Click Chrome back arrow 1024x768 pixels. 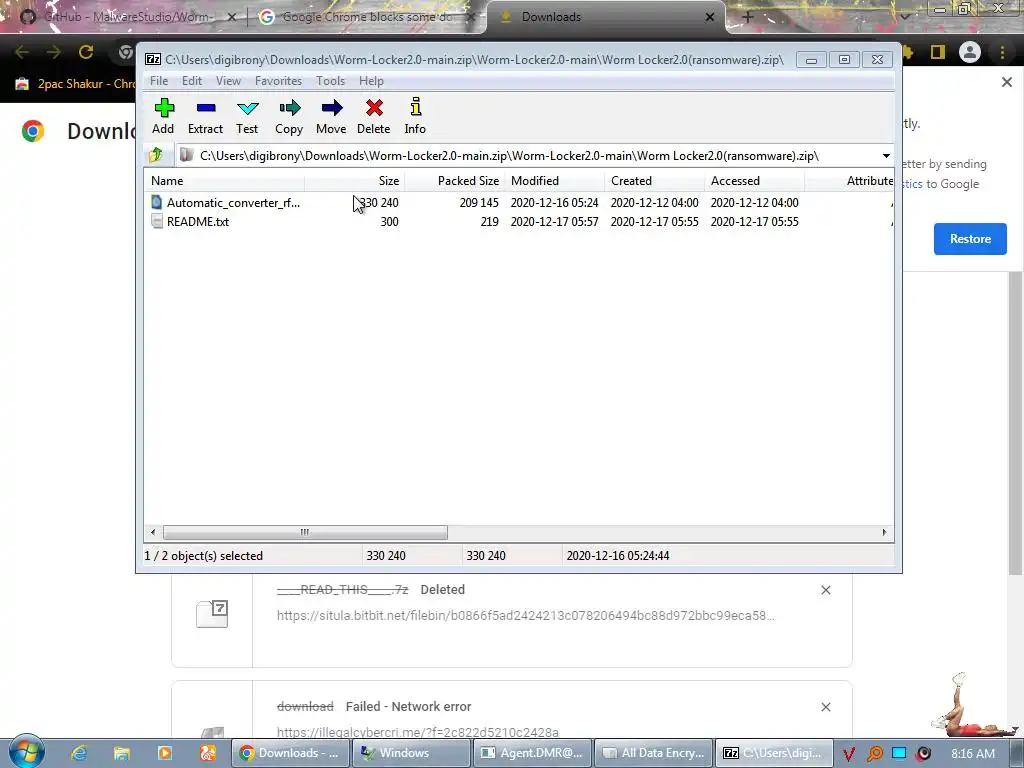coord(21,52)
